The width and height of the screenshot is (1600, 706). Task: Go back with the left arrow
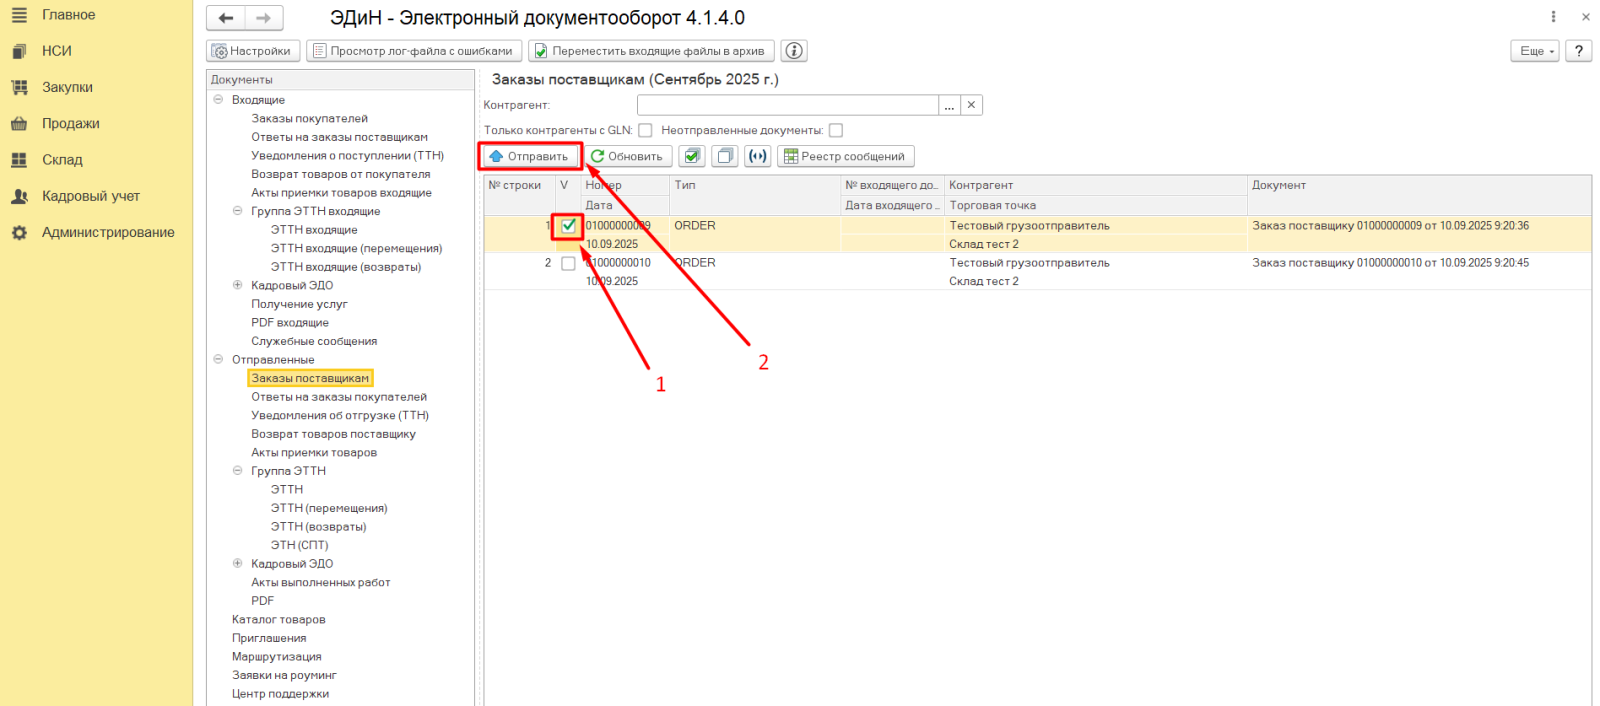pyautogui.click(x=226, y=18)
